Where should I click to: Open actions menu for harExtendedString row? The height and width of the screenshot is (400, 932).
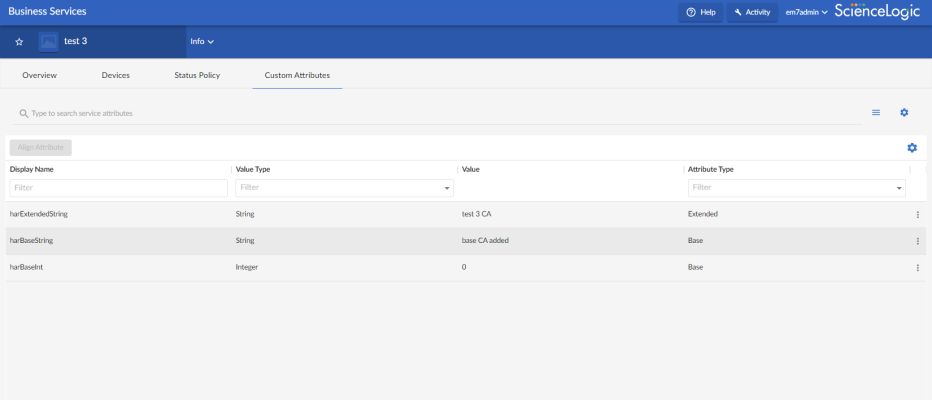point(917,214)
